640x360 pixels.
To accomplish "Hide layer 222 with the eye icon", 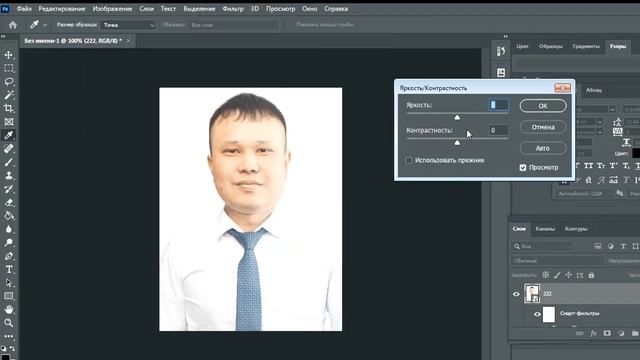I will (516, 294).
